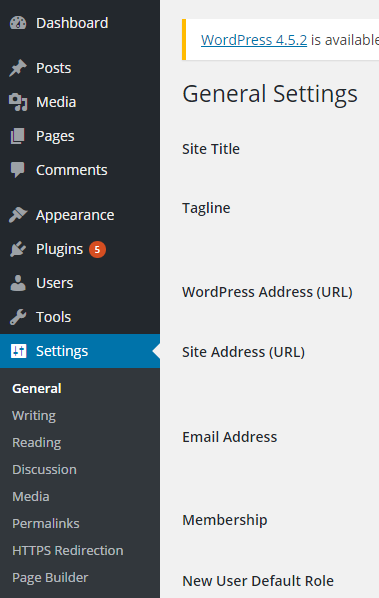
Task: Open the Dashboard menu item
Action: click(x=72, y=23)
